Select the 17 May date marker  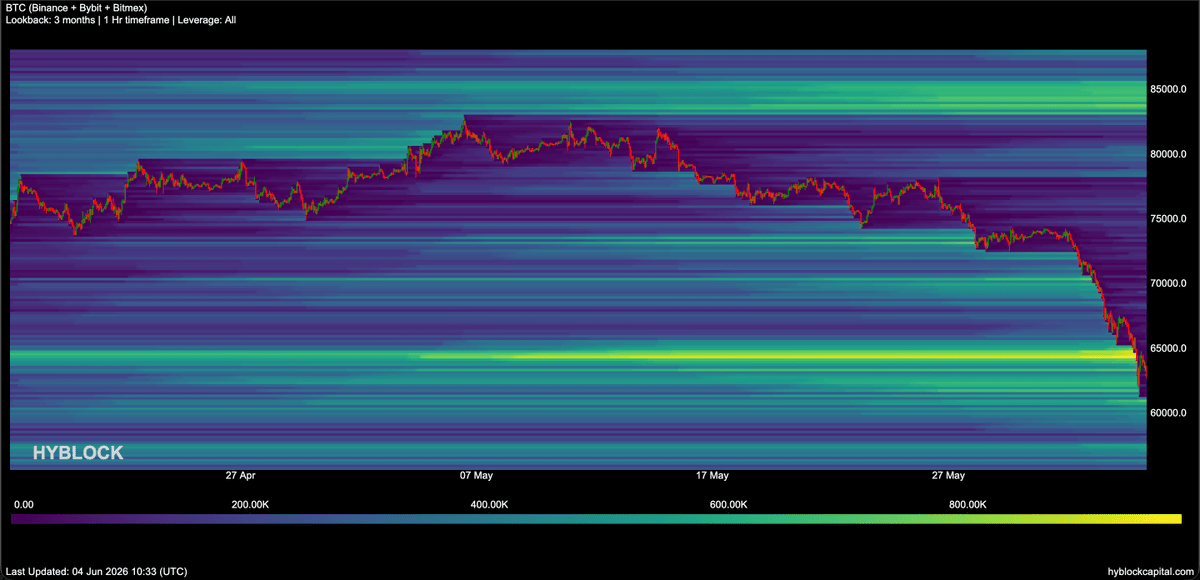[x=712, y=476]
